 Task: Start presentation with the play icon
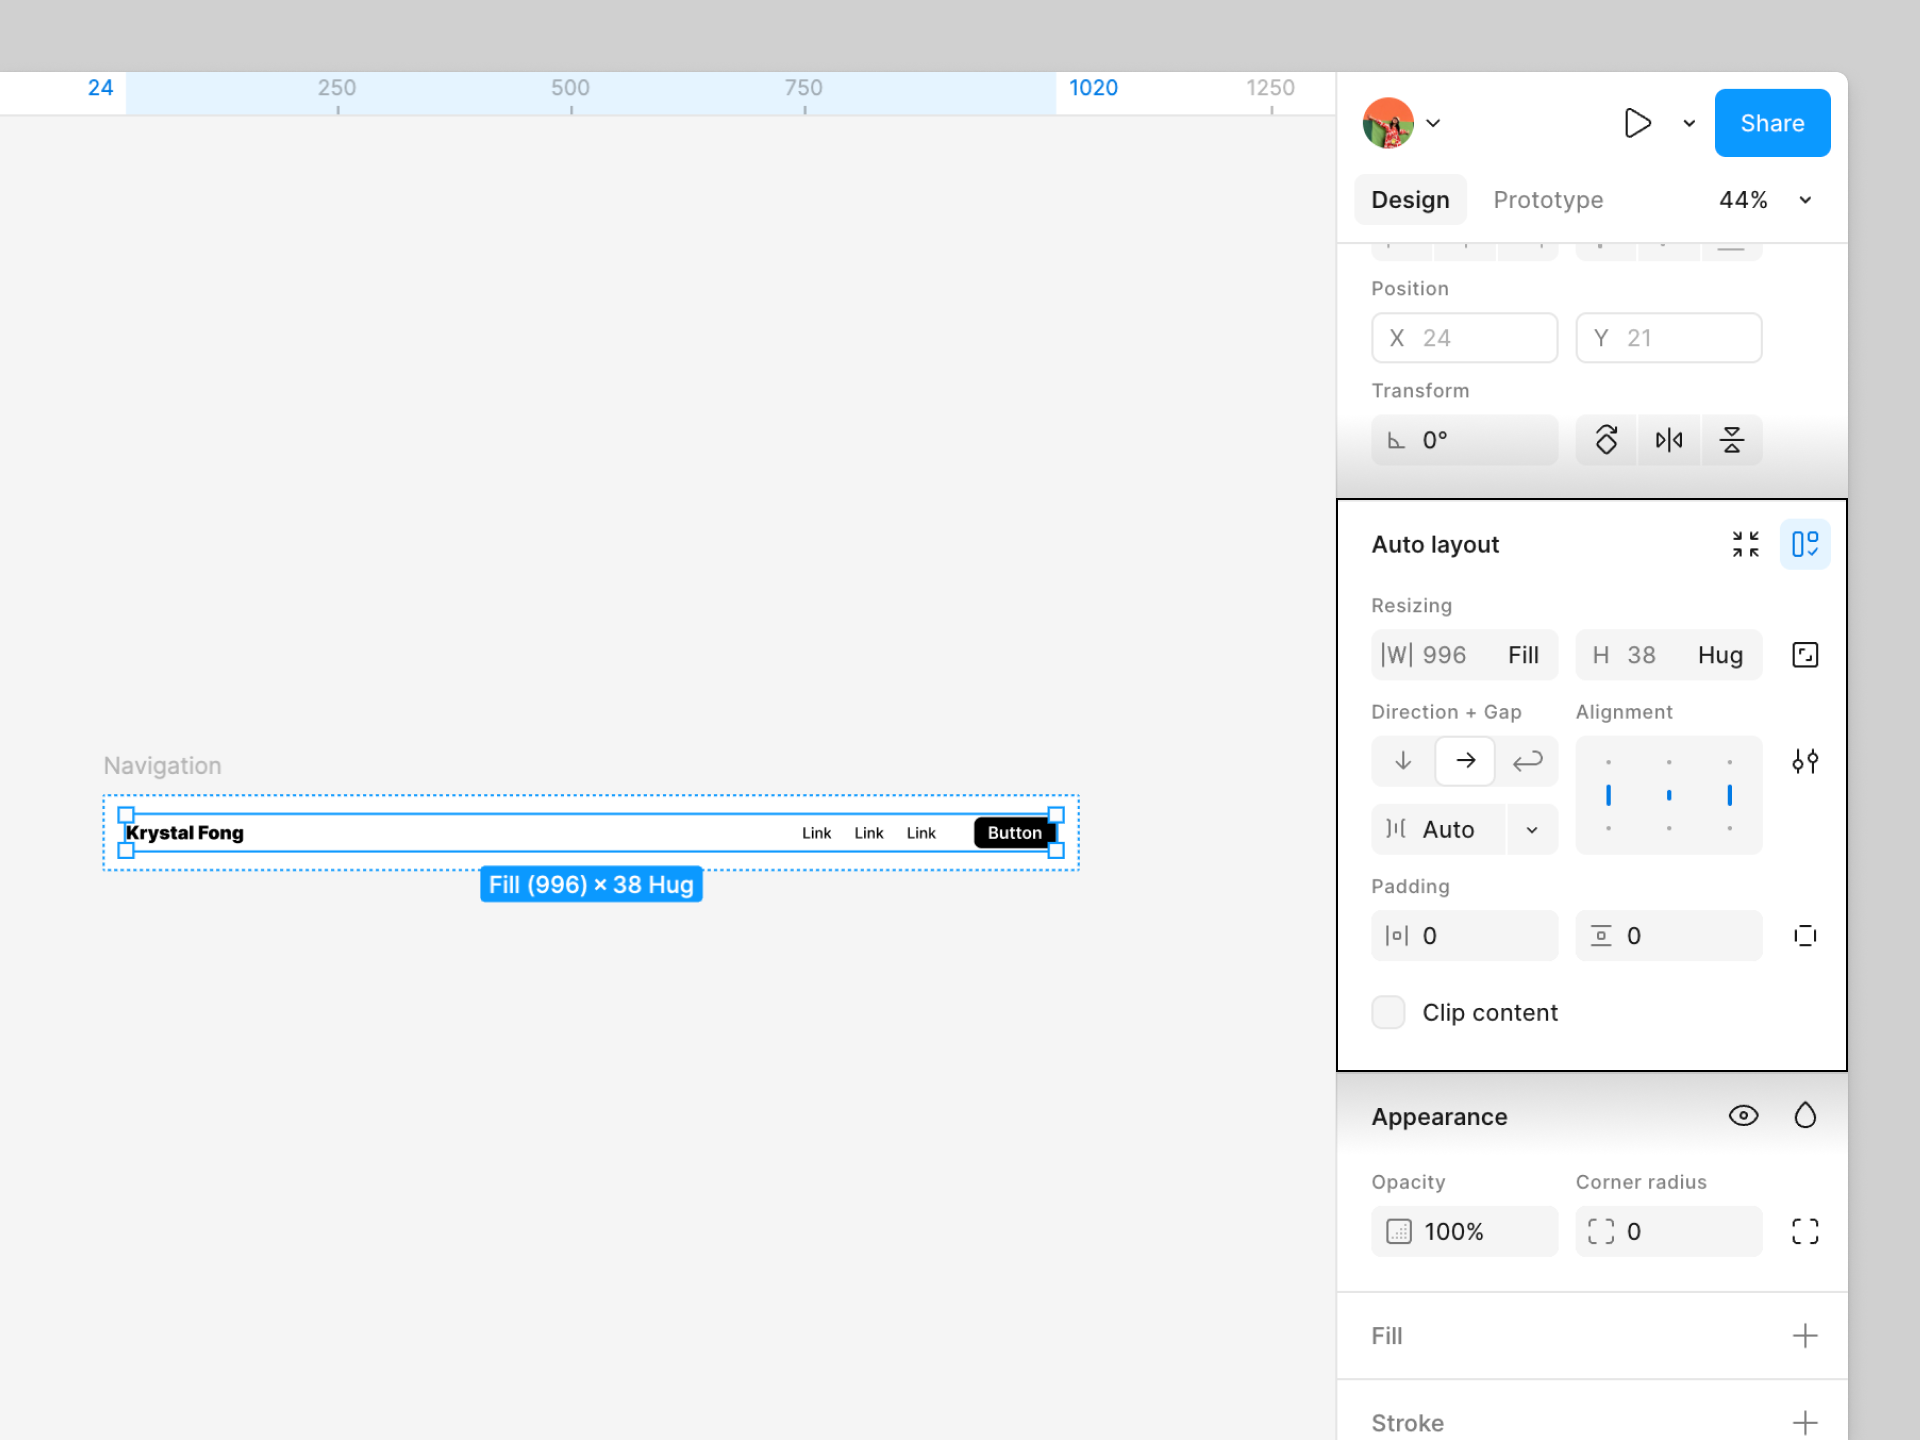(x=1637, y=123)
